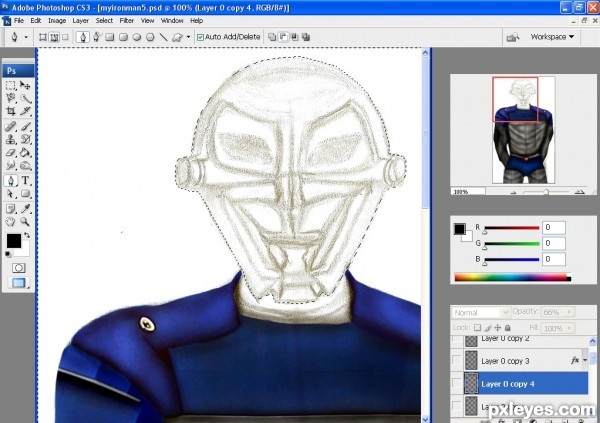Select the Paint Bucket tool
This screenshot has width=600, height=423.
point(25,152)
